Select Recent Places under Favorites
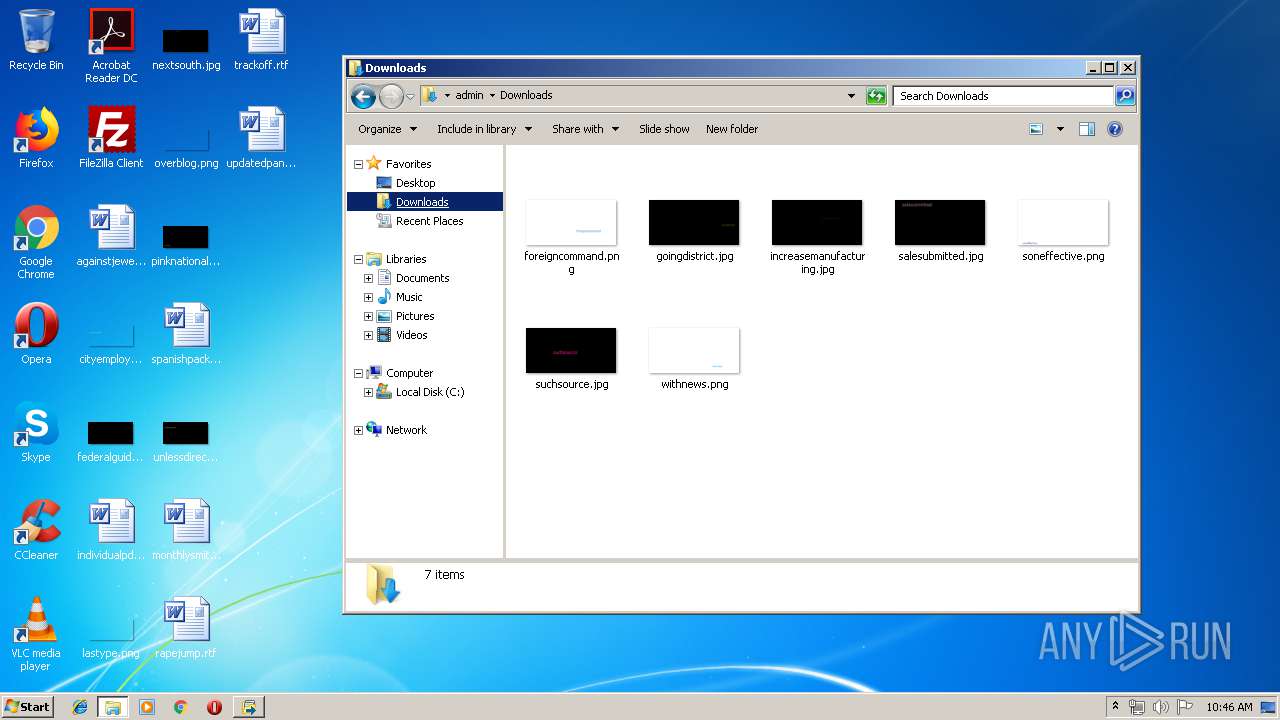Viewport: 1280px width, 720px height. tap(429, 221)
